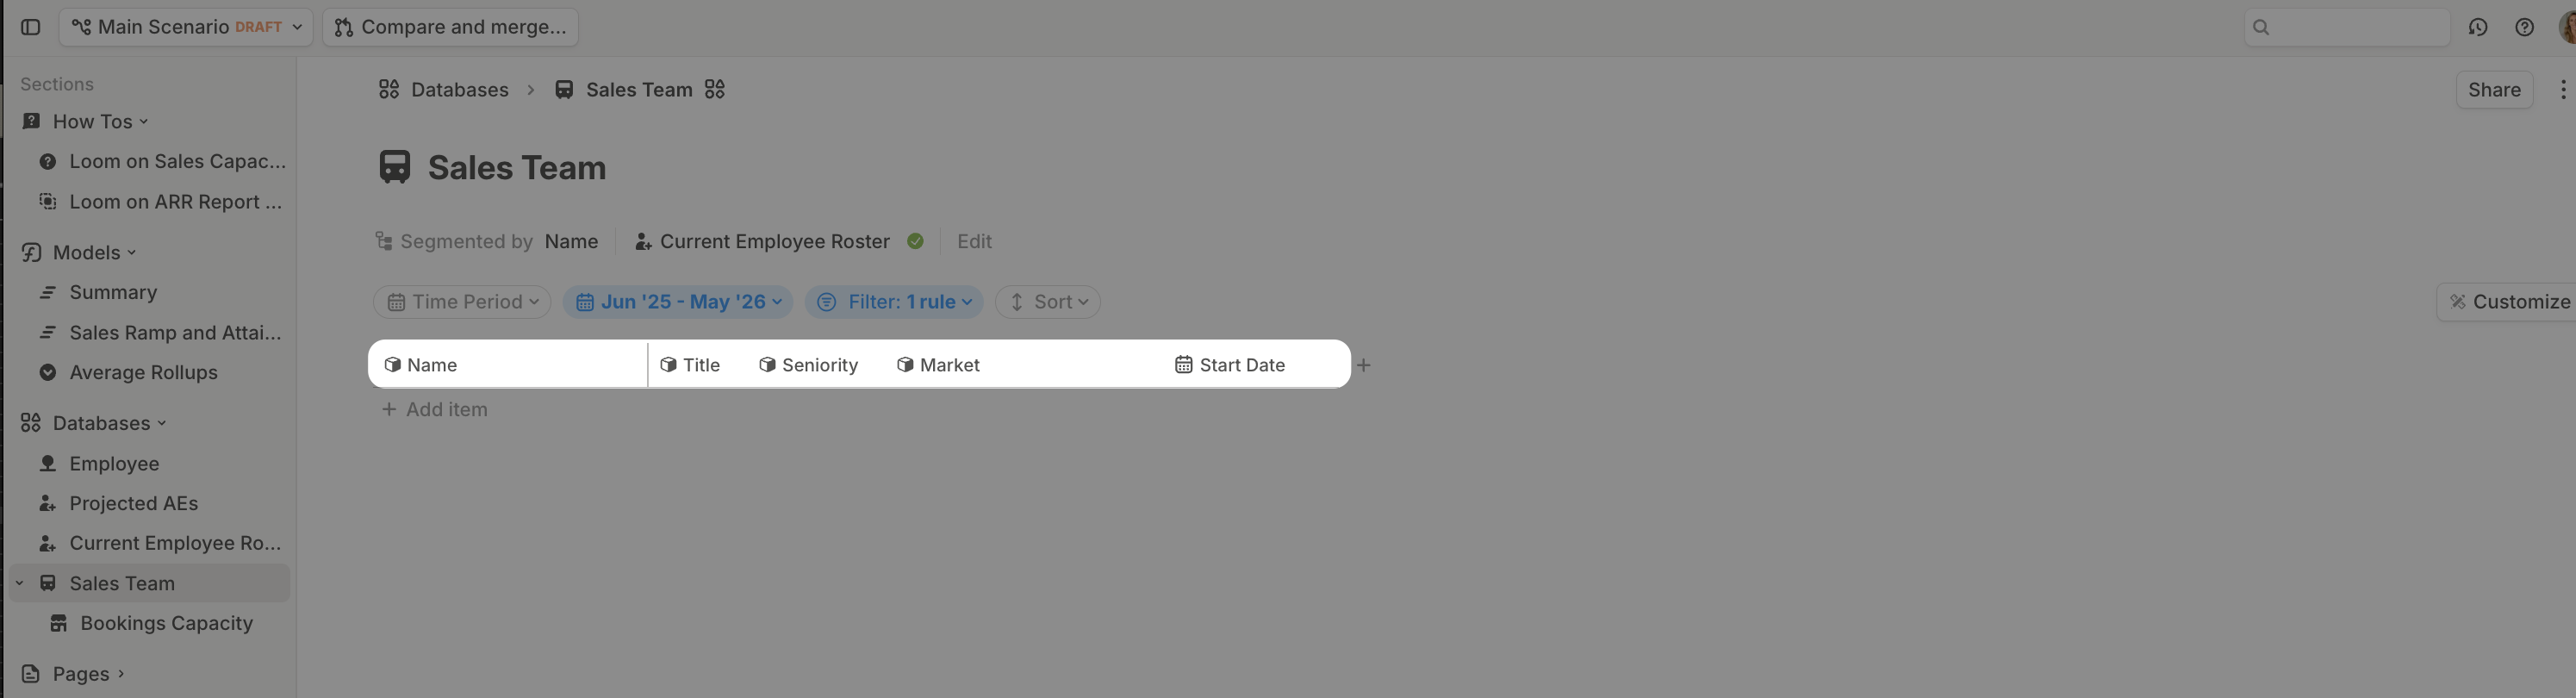The image size is (2576, 698).
Task: Click the green check status icon
Action: coord(915,241)
